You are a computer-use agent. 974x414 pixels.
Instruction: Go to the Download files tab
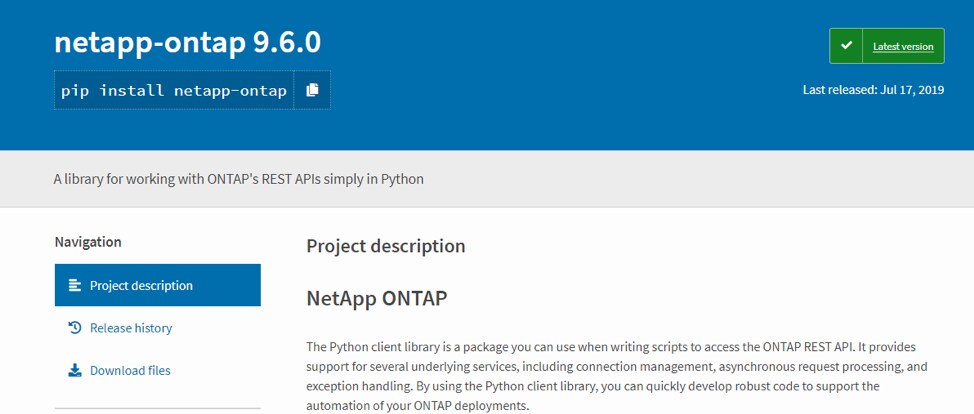pyautogui.click(x=130, y=371)
